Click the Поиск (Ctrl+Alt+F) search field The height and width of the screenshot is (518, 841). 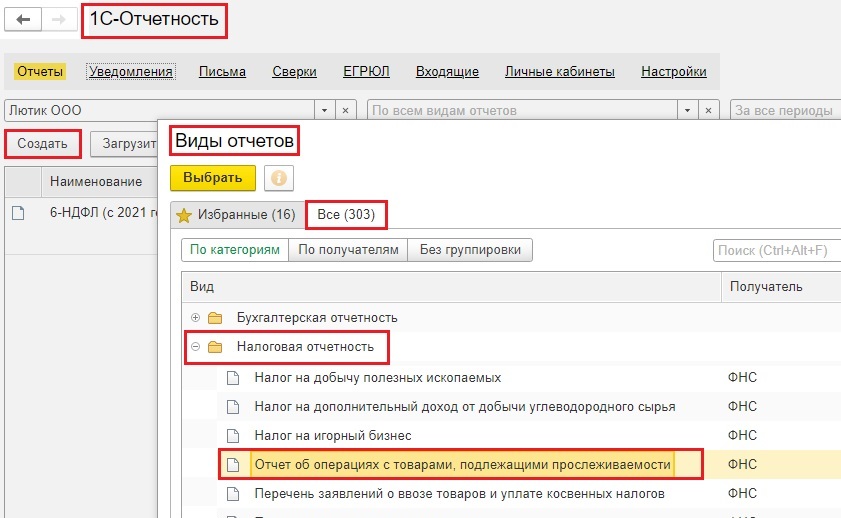[777, 250]
